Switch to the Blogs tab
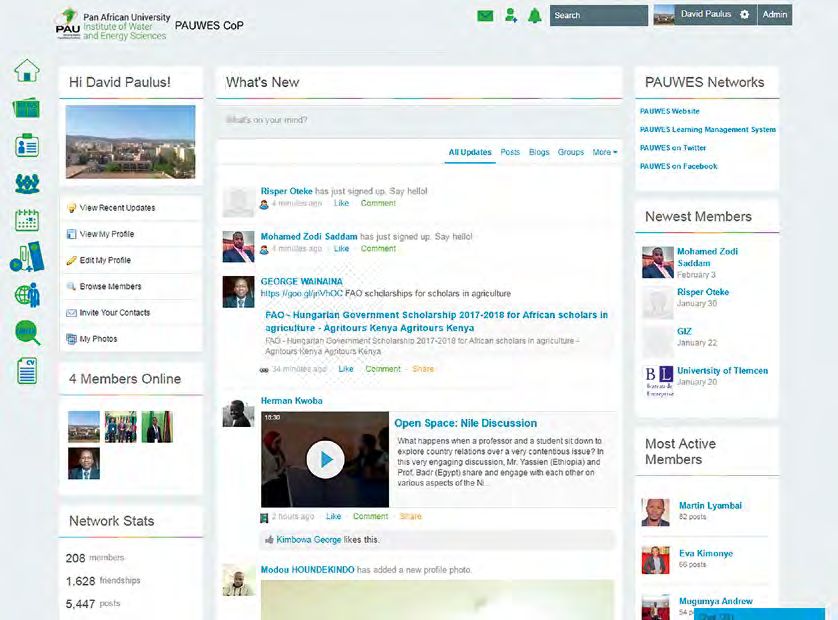The height and width of the screenshot is (620, 838). (539, 152)
